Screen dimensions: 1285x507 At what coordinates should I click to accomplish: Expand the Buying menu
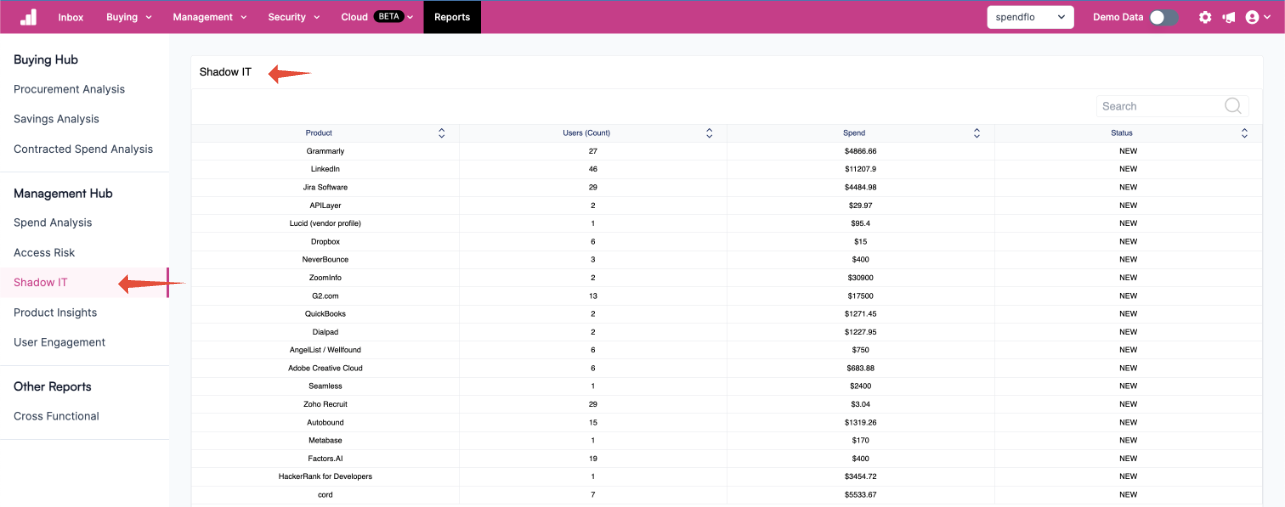[129, 17]
